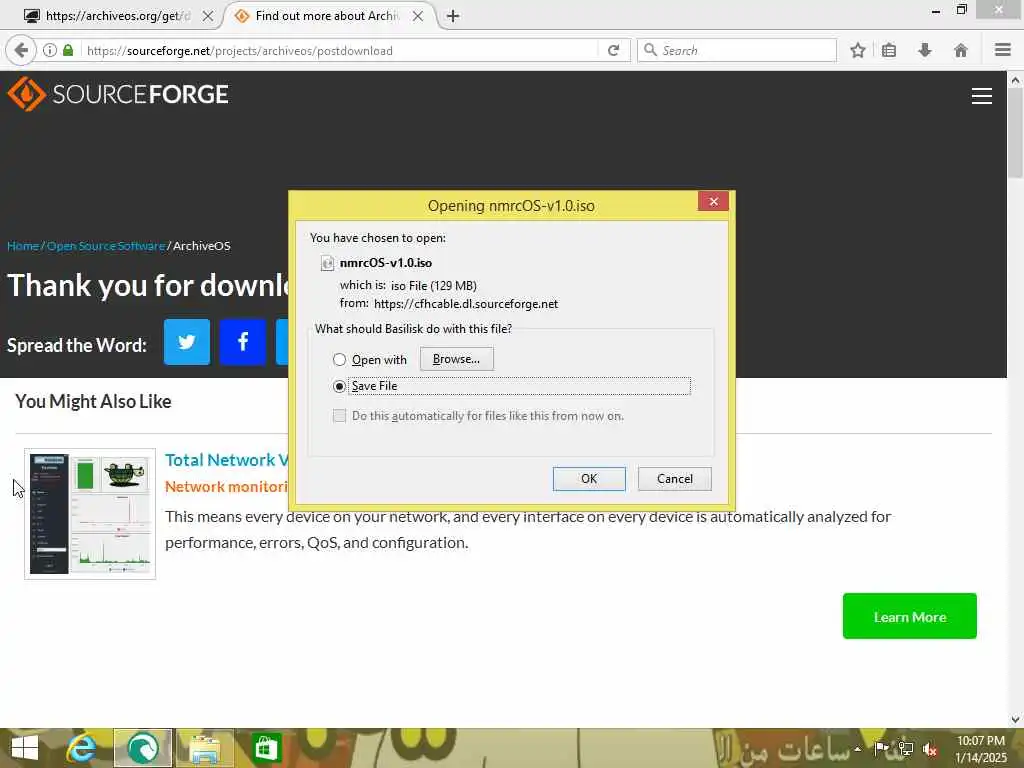The width and height of the screenshot is (1024, 768).
Task: Open a new browser tab
Action: click(x=453, y=16)
